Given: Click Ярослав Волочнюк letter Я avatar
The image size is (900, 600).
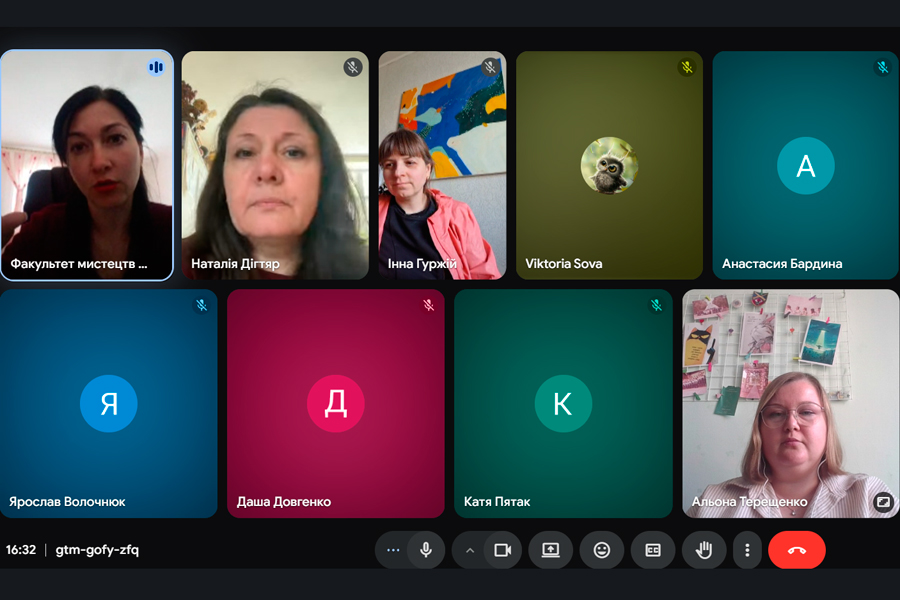Looking at the screenshot, I should click(x=108, y=404).
